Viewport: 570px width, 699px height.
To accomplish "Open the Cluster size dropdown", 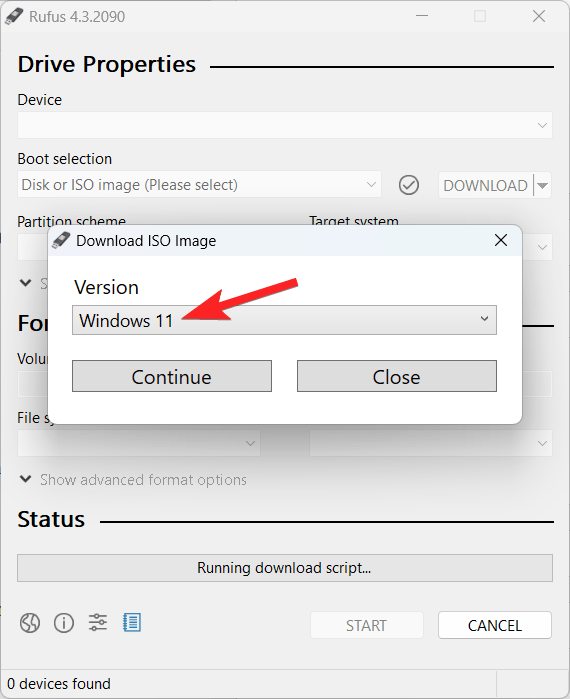I will [x=431, y=443].
